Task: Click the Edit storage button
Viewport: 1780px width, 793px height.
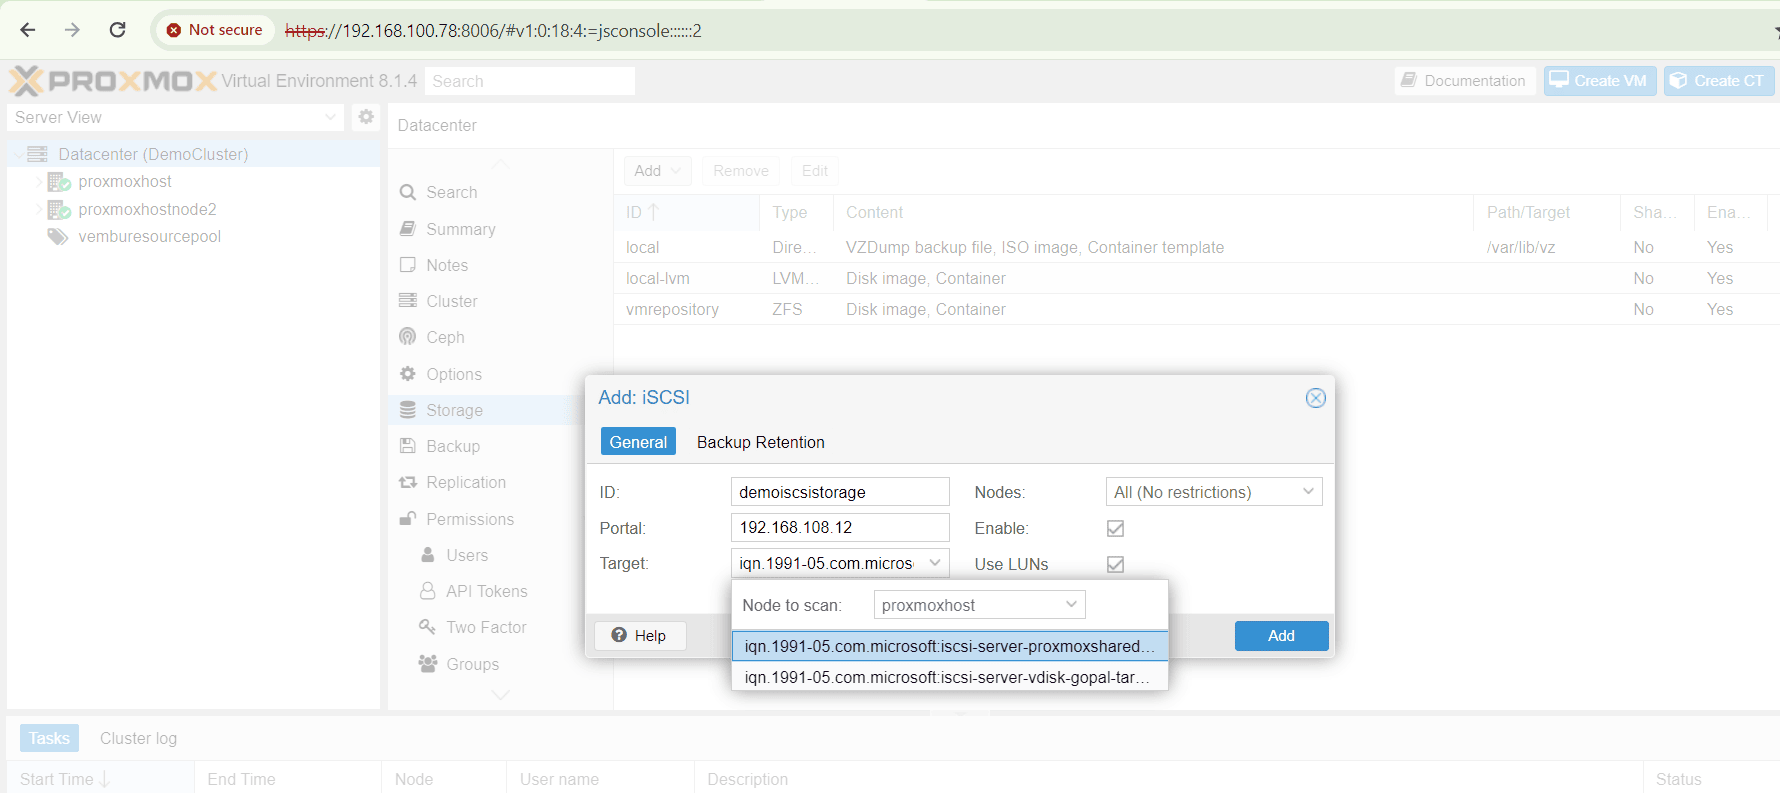Action: (x=815, y=171)
